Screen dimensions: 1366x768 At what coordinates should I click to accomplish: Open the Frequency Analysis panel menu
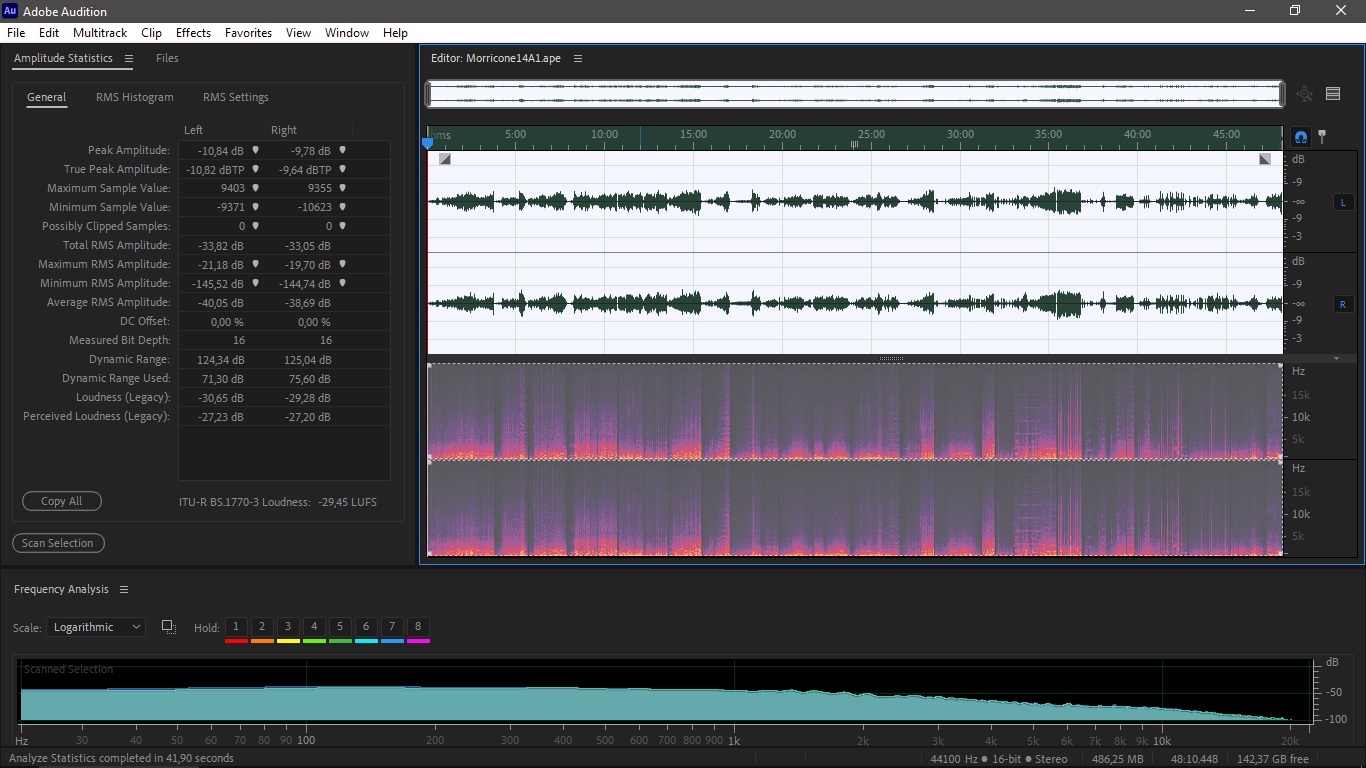(x=124, y=590)
